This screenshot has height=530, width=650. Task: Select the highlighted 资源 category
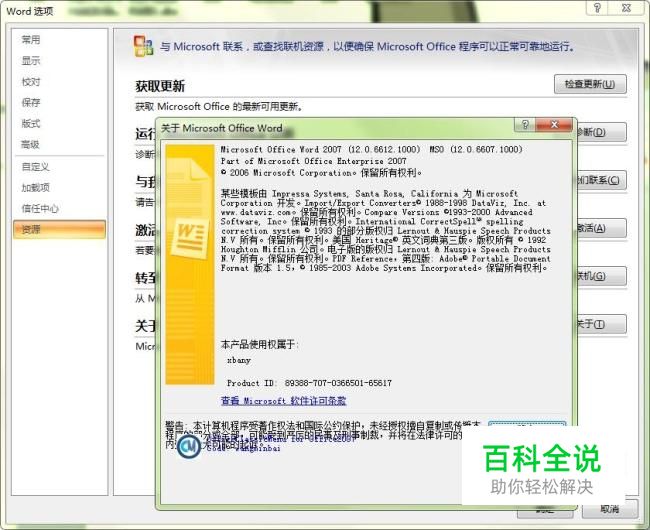[x=59, y=229]
